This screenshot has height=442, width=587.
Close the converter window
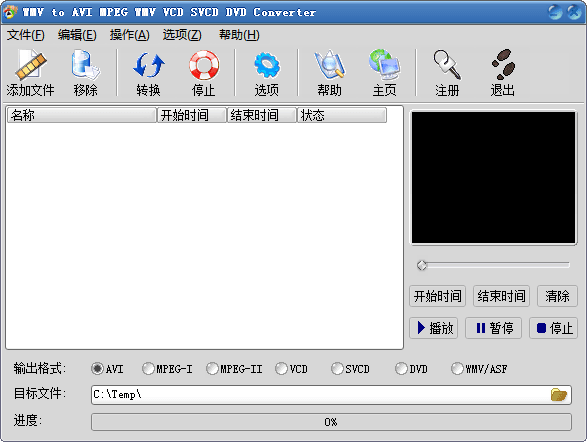(574, 12)
